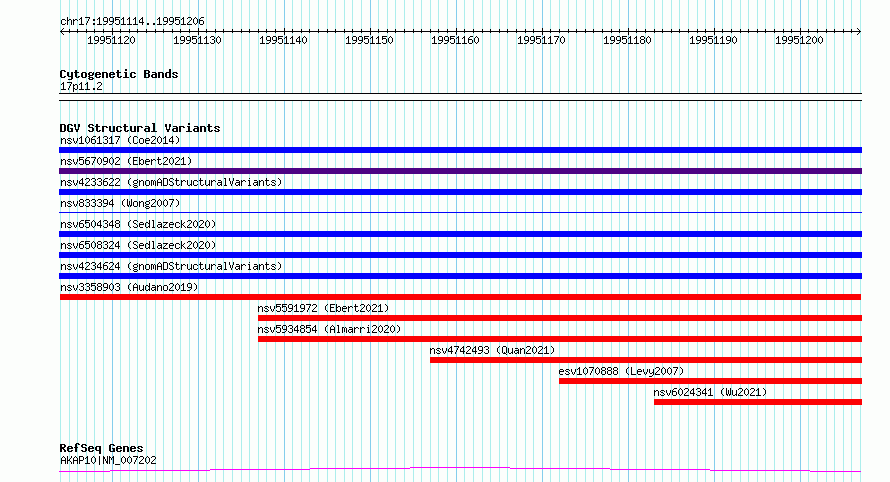Screen dimensions: 890x482
Task: Click the red nsv3358903 (Audano2019) bar
Action: 460,297
